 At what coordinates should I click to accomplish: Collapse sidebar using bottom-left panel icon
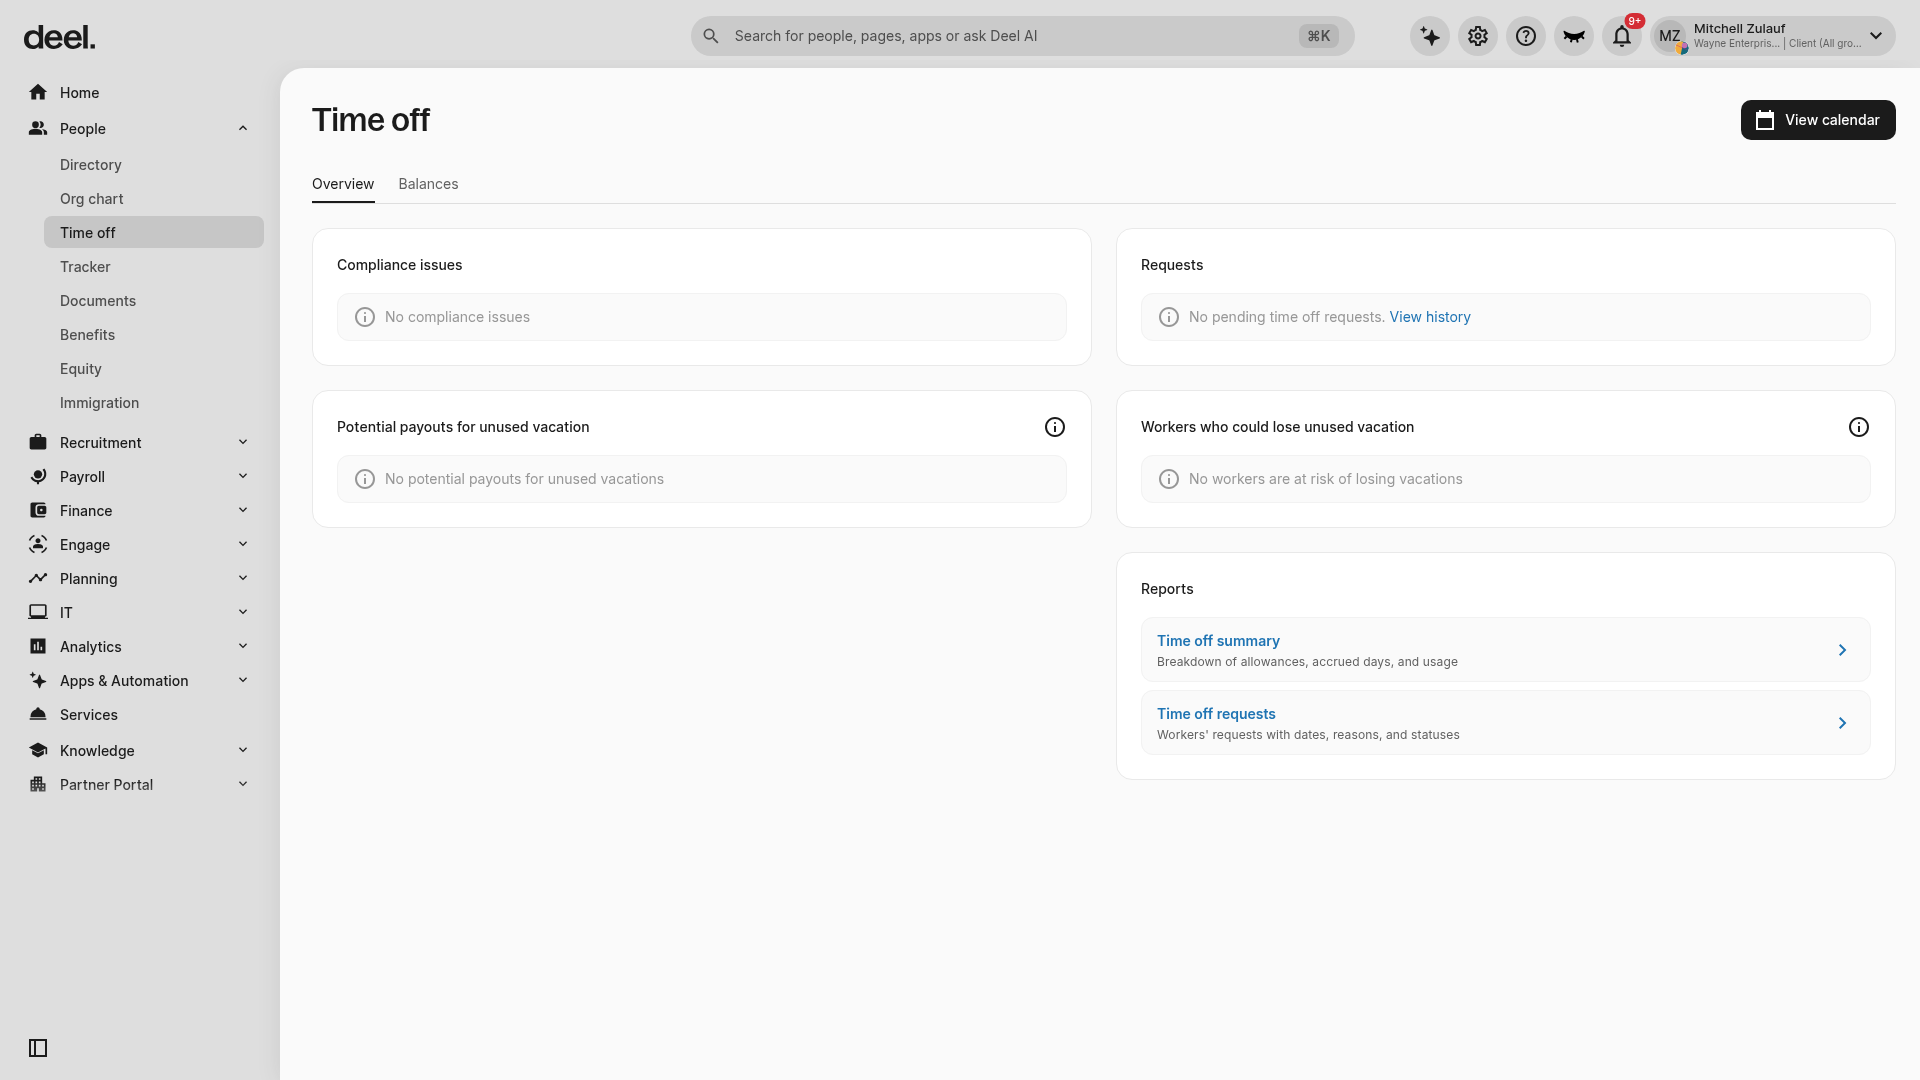click(x=38, y=1048)
